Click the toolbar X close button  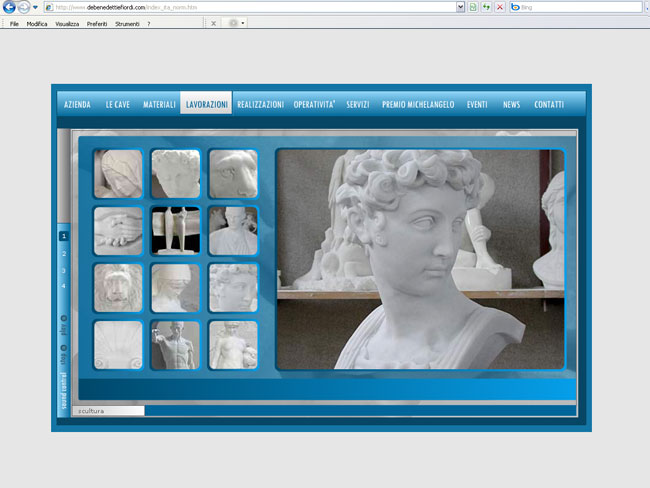[x=213, y=24]
